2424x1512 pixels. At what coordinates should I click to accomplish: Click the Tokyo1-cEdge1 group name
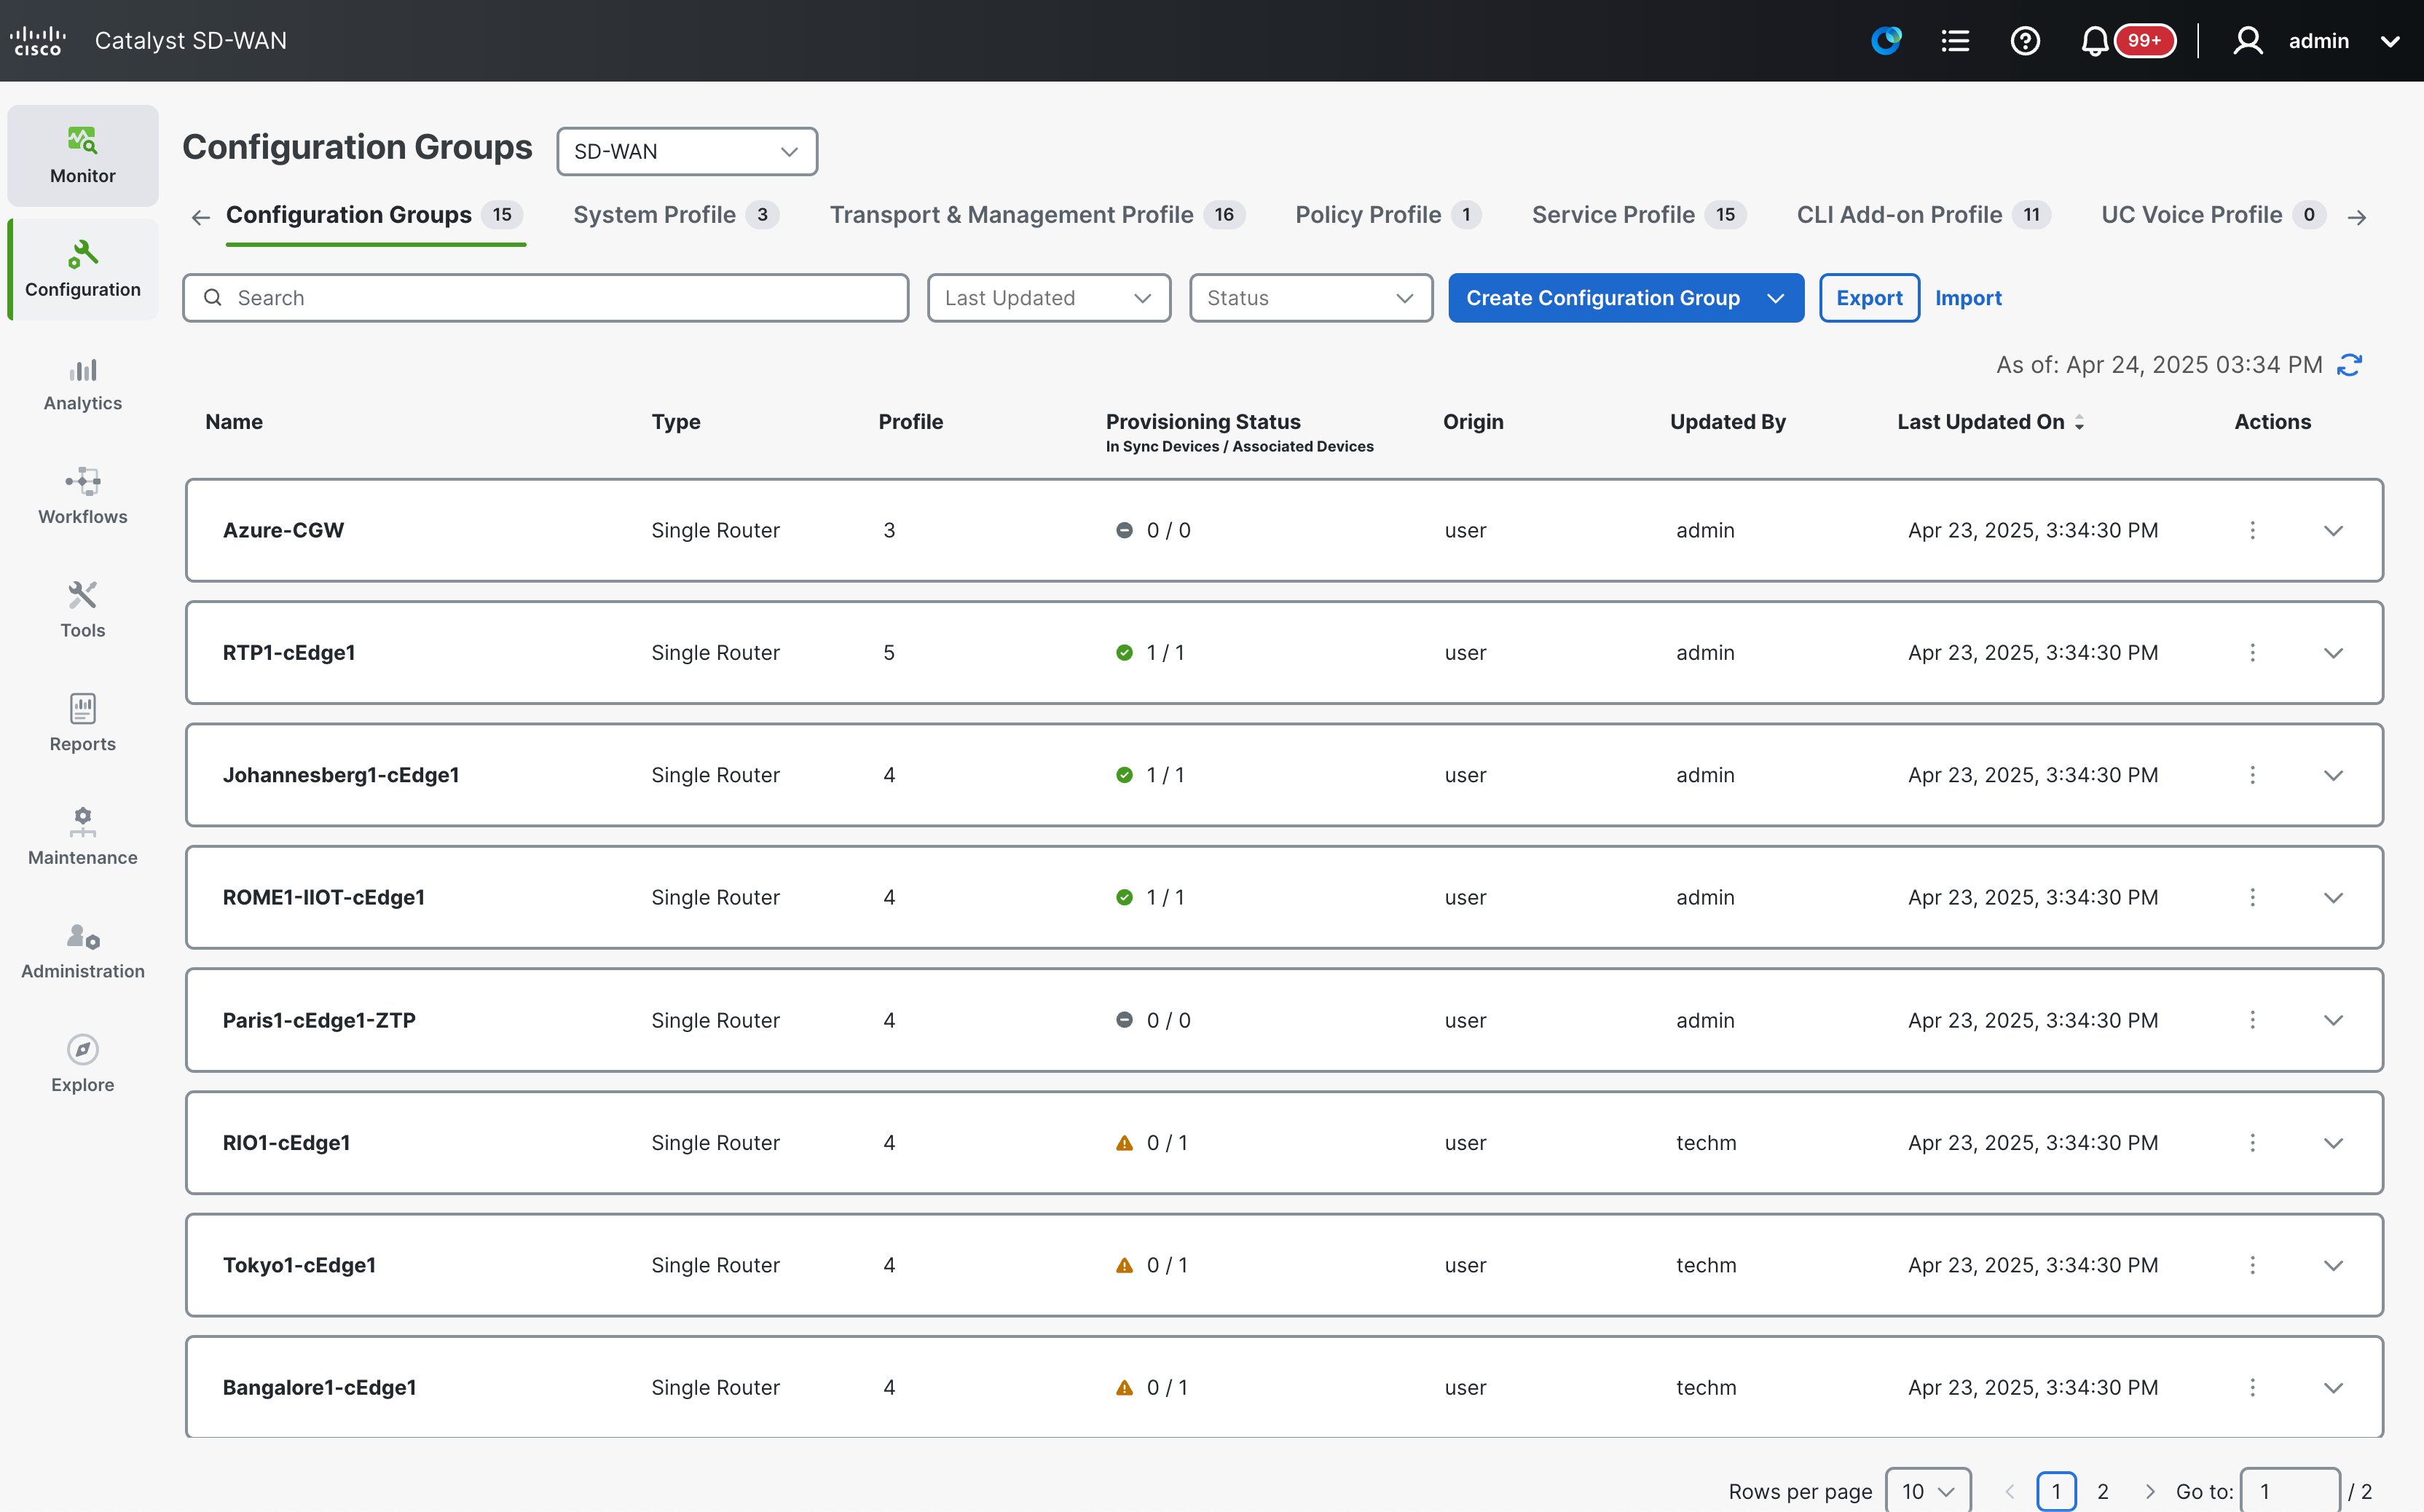pyautogui.click(x=299, y=1265)
